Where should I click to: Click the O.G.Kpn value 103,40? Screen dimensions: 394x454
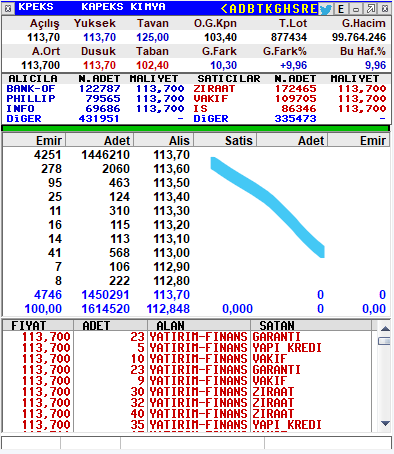click(220, 37)
